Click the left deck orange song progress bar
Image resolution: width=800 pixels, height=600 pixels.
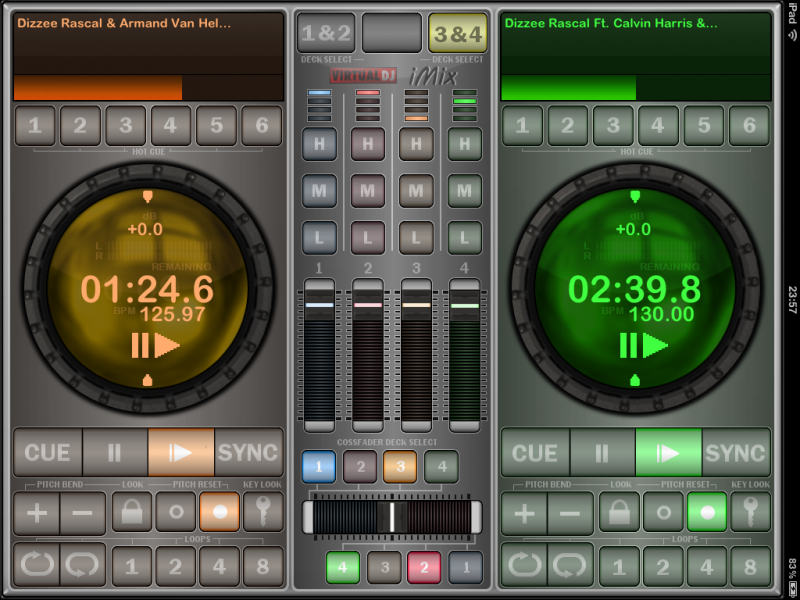pos(148,88)
